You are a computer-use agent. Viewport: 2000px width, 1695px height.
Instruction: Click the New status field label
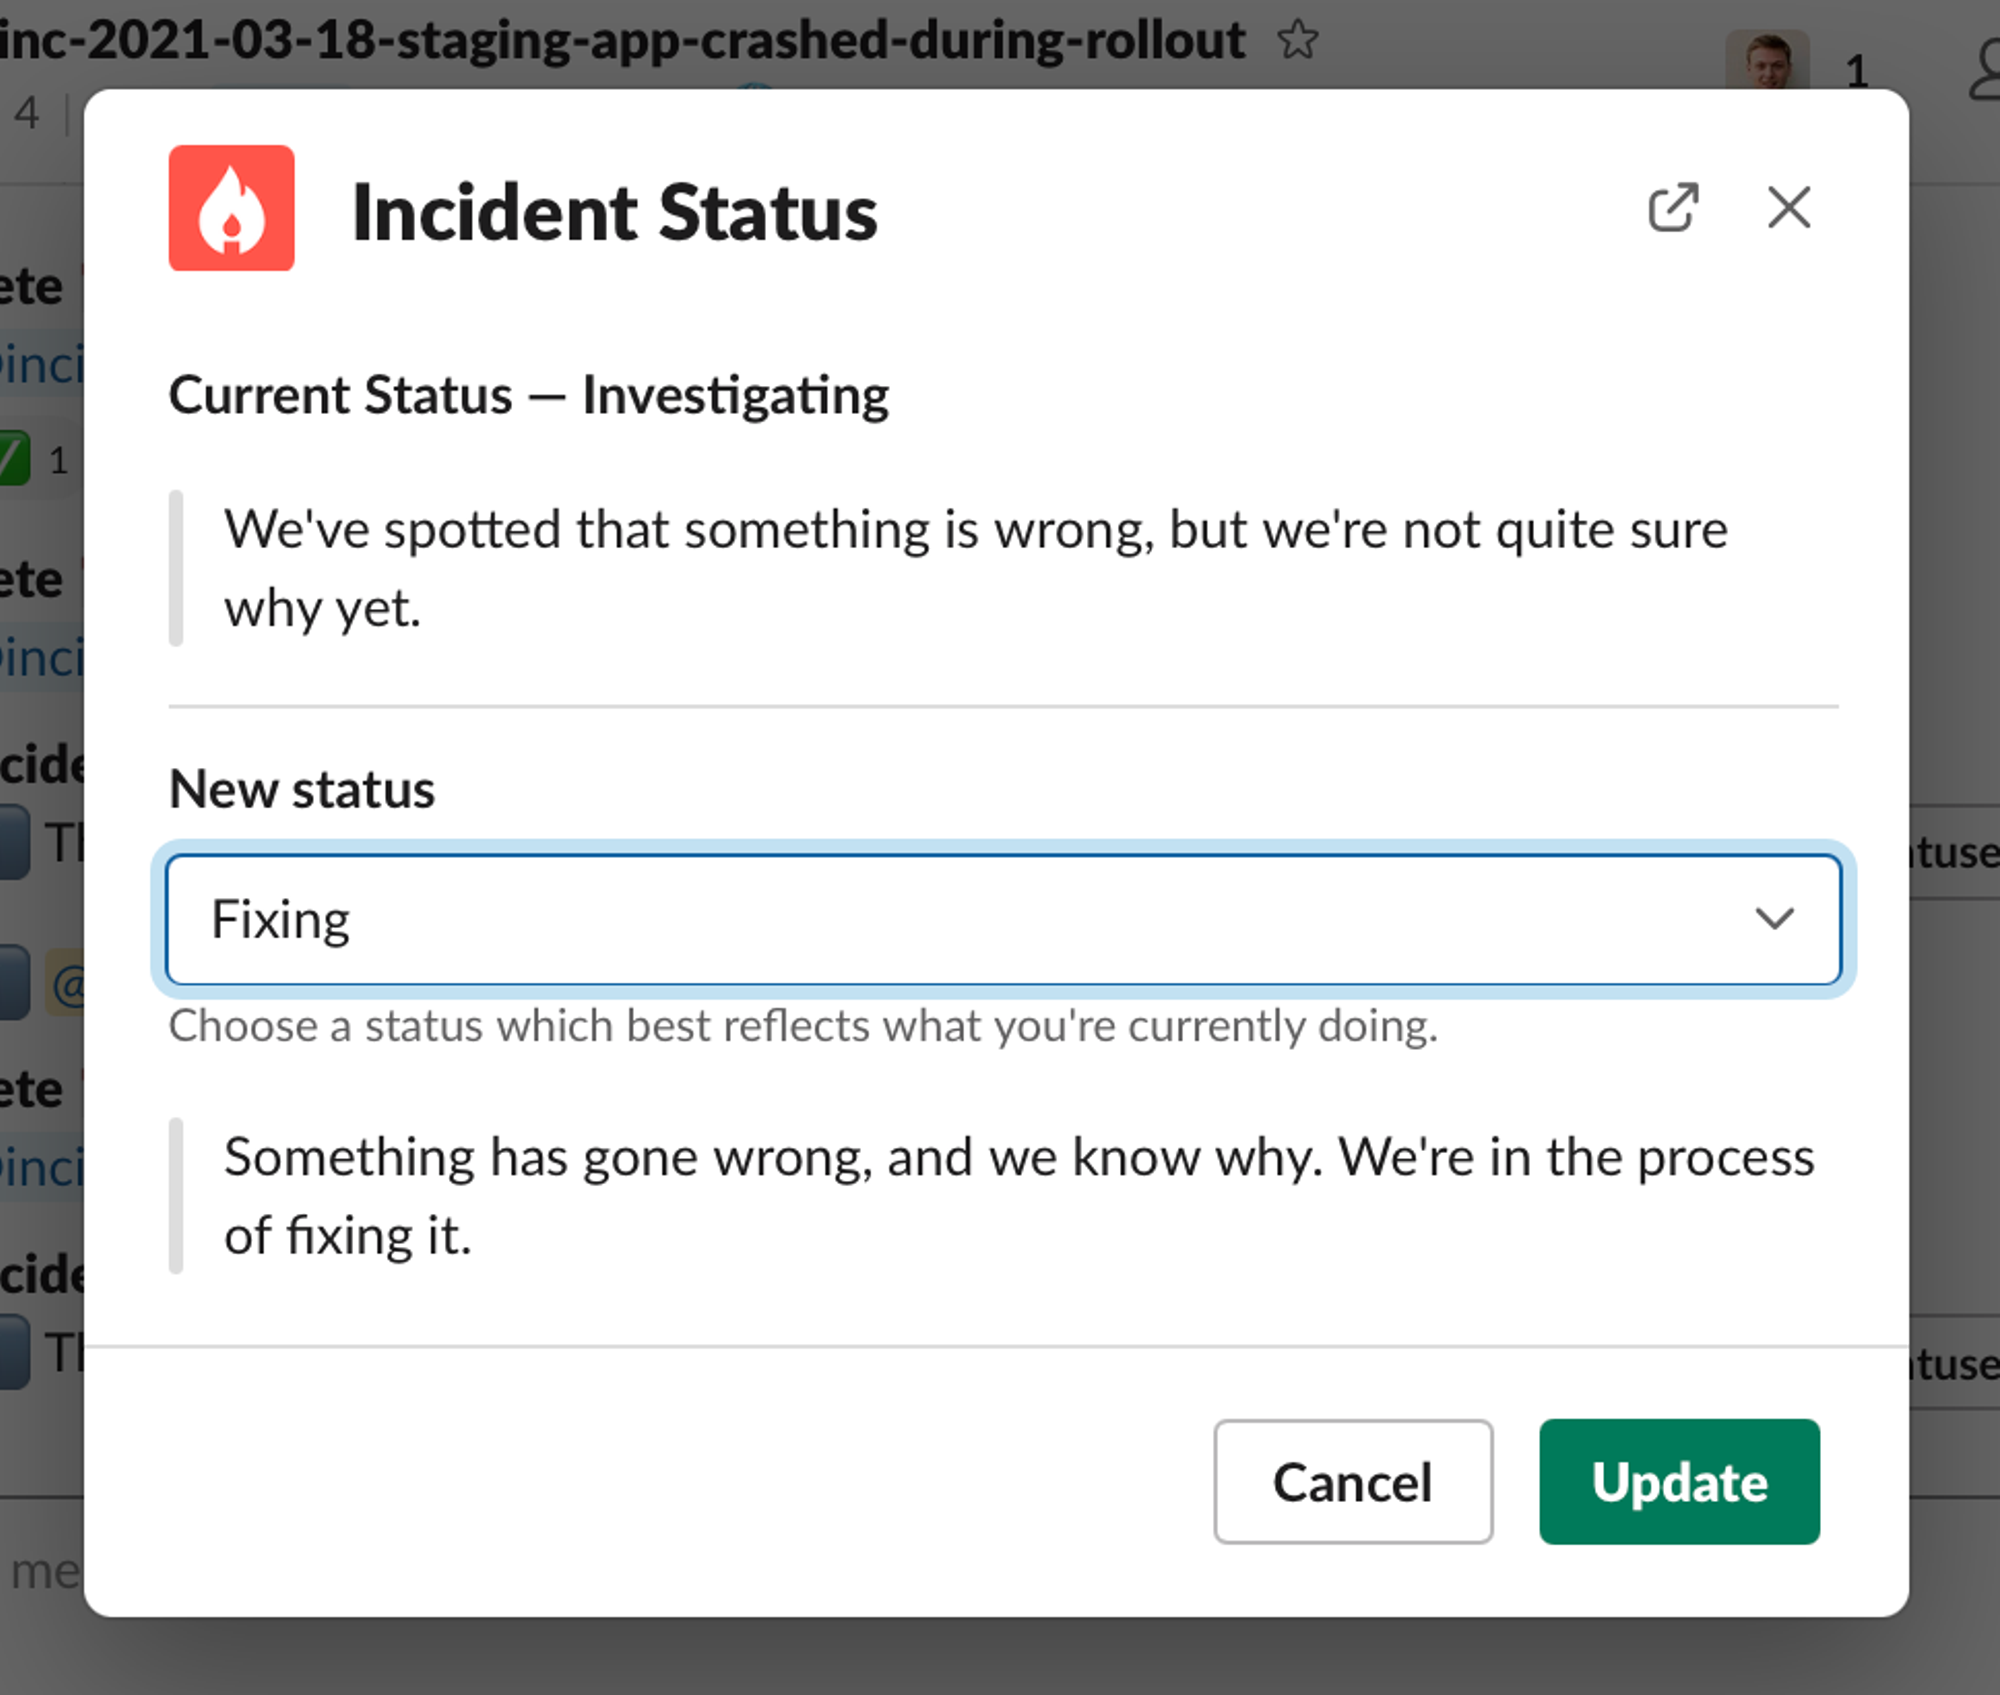click(x=302, y=789)
